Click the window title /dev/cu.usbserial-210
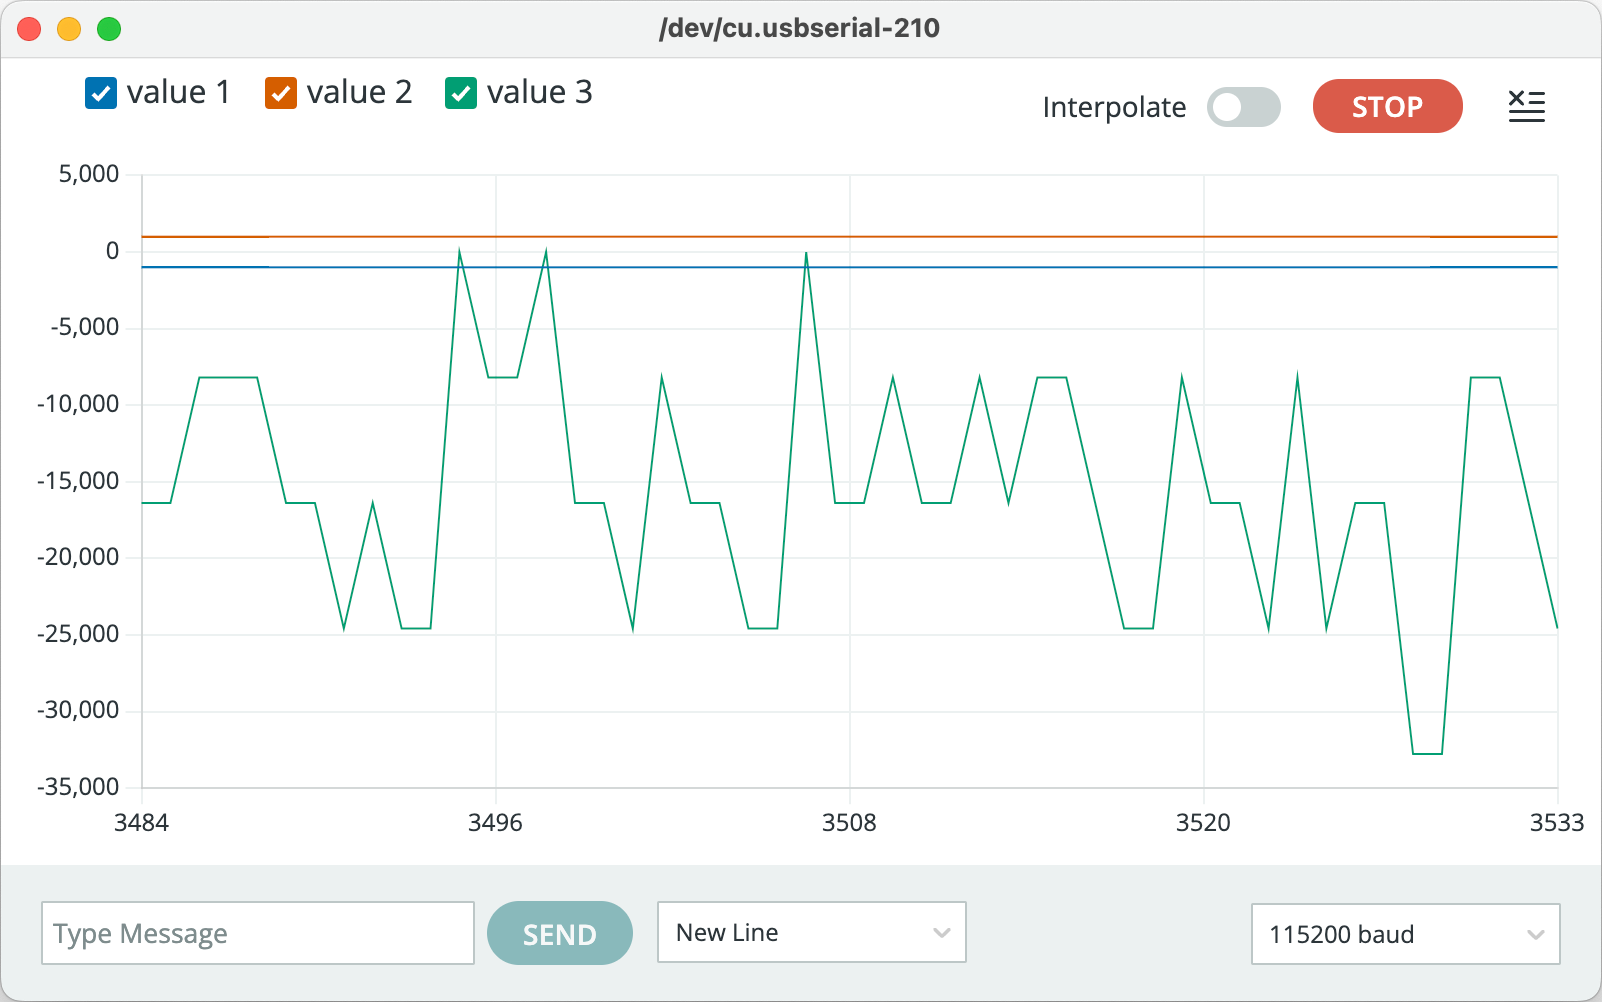This screenshot has height=1002, width=1602. (x=799, y=28)
